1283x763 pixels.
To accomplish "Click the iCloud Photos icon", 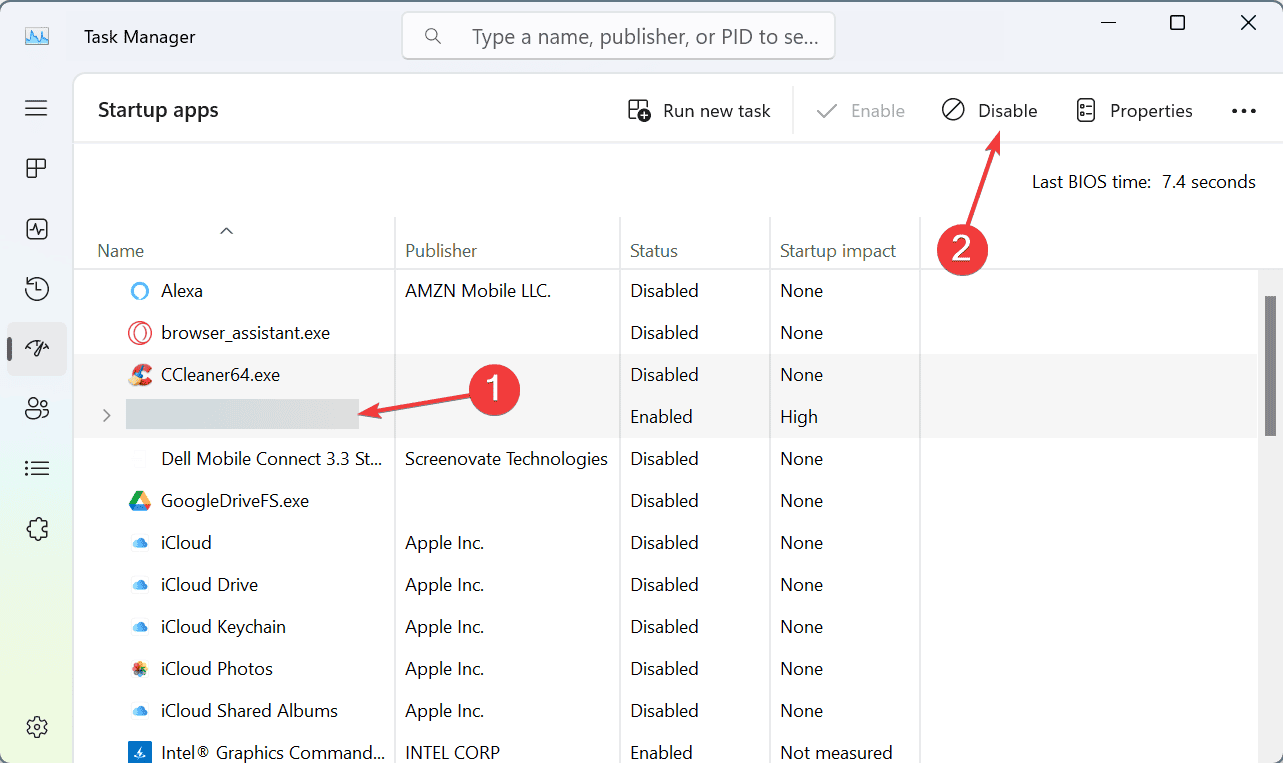I will pos(140,669).
